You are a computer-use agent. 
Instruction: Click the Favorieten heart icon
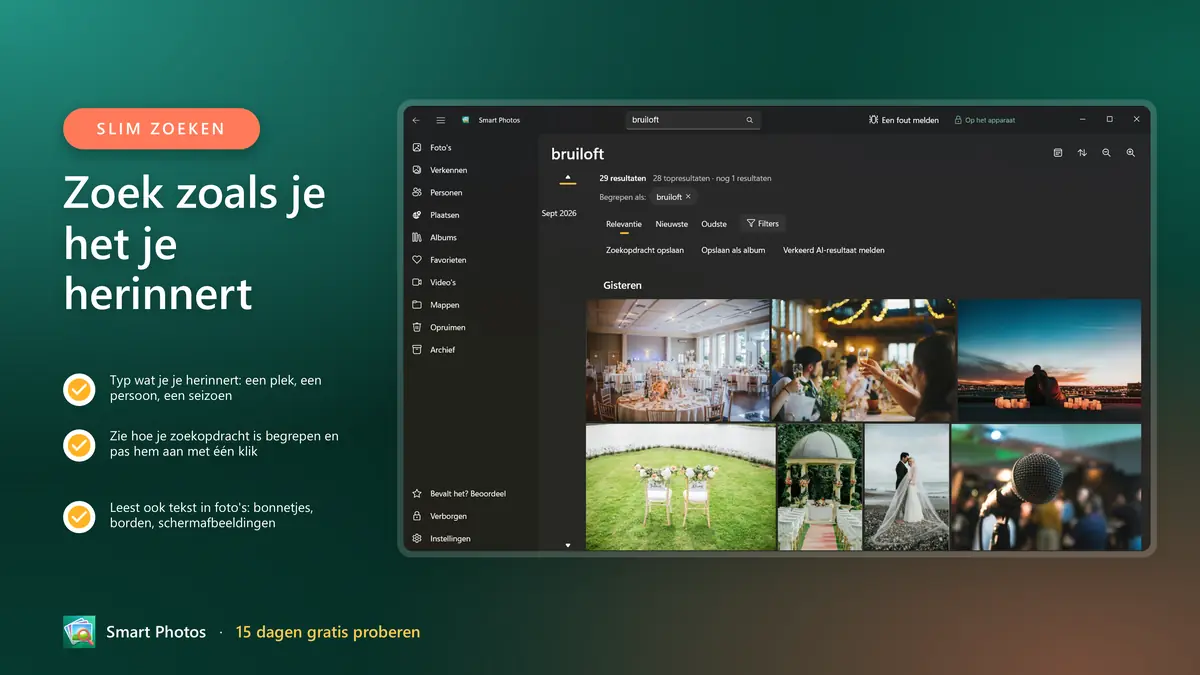point(417,260)
